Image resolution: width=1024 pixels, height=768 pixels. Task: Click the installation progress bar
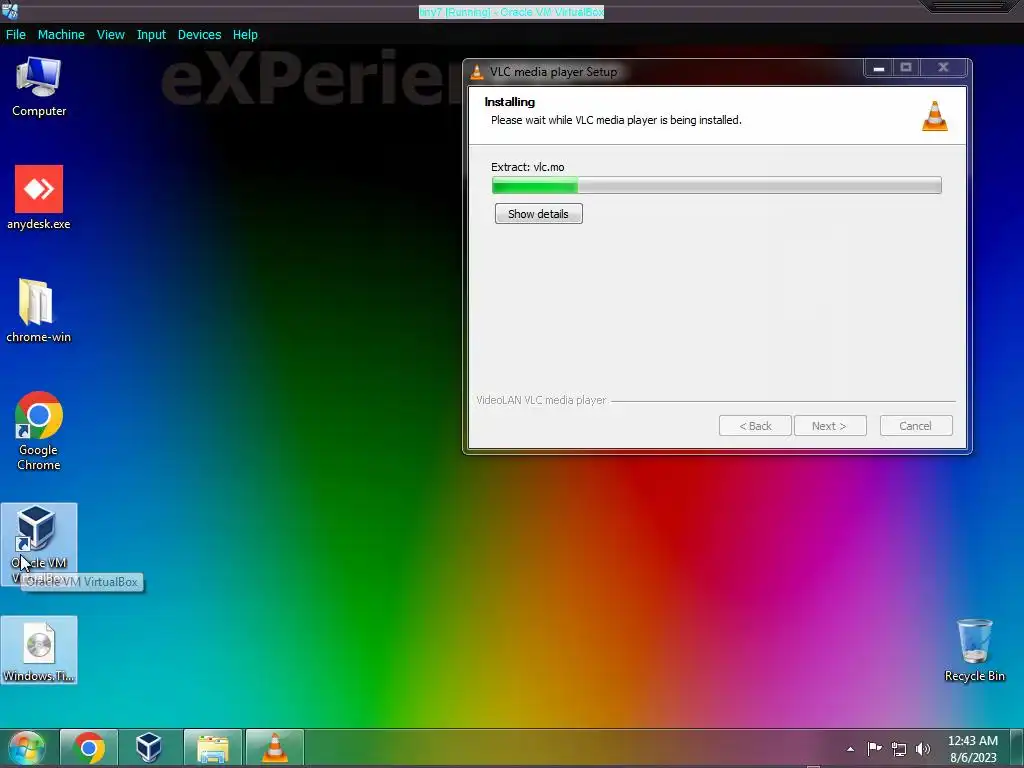[716, 185]
